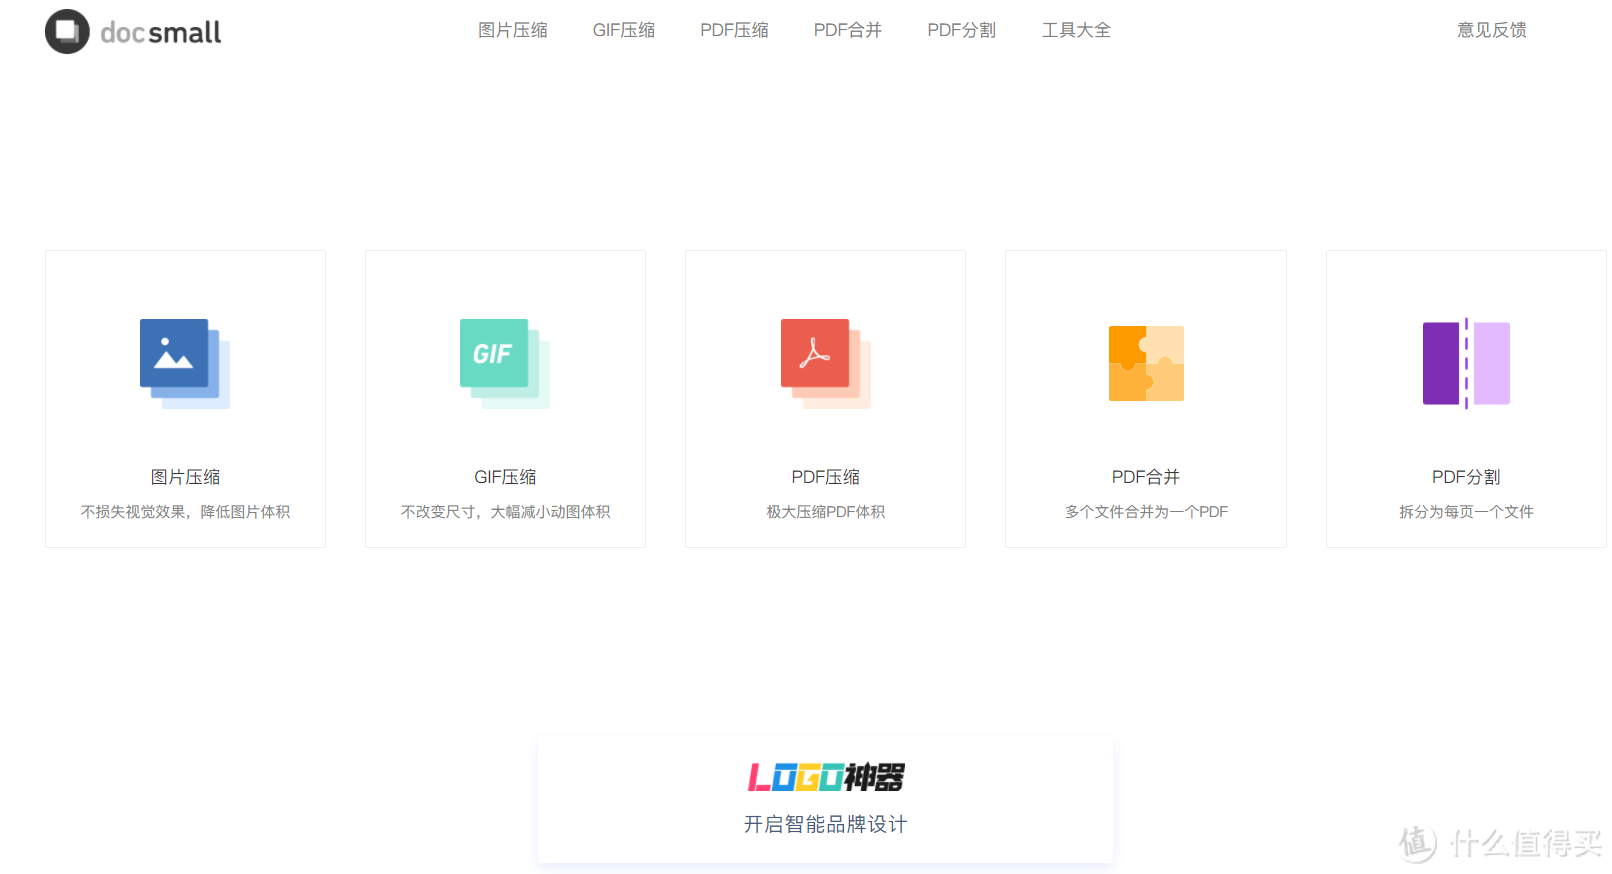This screenshot has height=874, width=1612.
Task: Click the 意见反馈 feedback link
Action: pos(1491,30)
